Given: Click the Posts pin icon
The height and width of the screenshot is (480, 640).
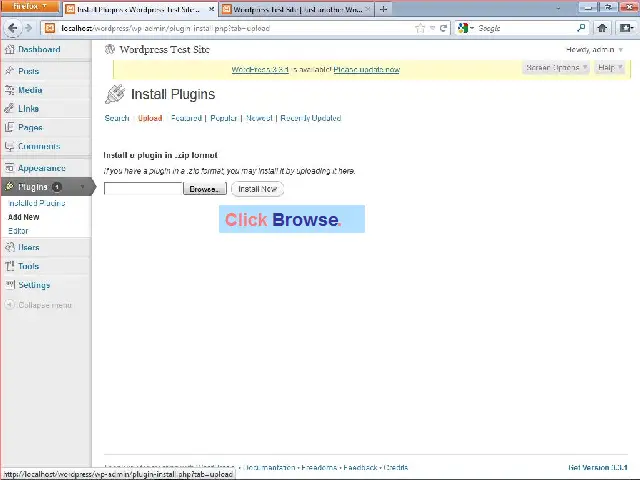Looking at the screenshot, I should pos(9,71).
